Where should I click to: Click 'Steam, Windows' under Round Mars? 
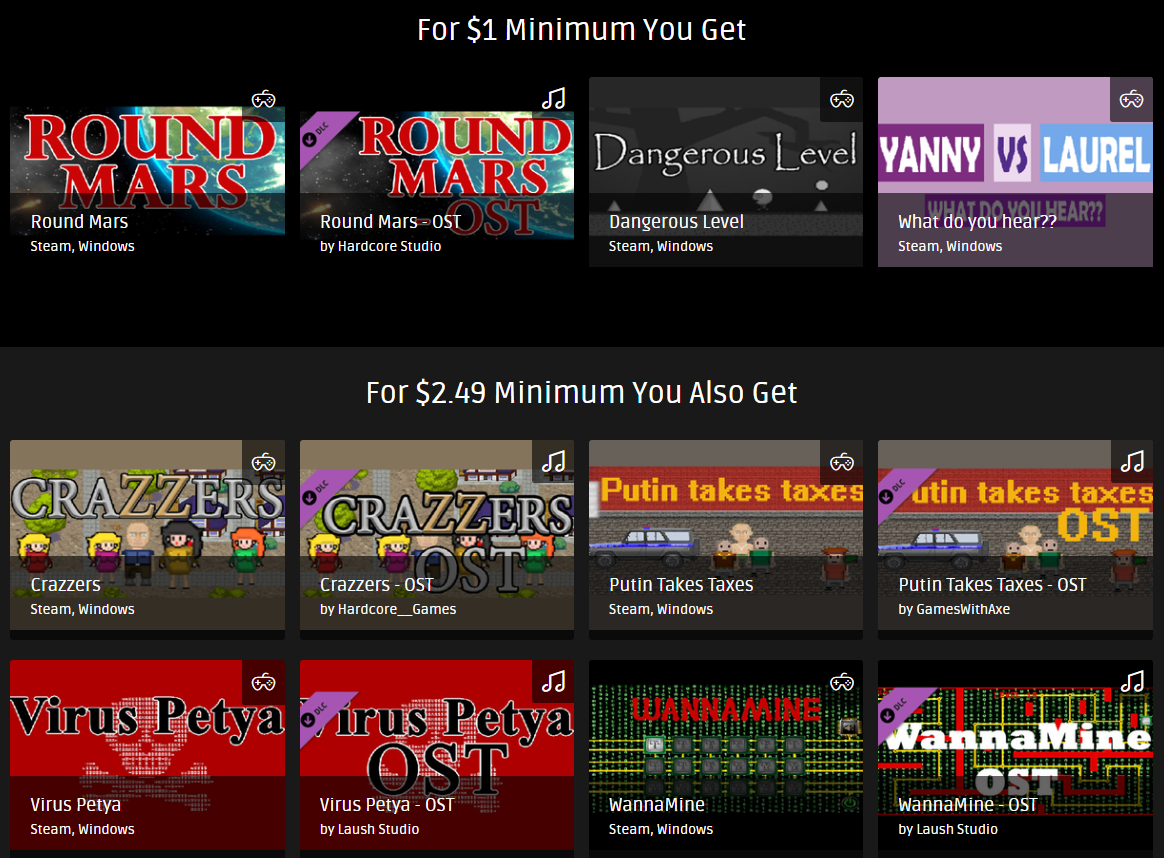tap(82, 246)
